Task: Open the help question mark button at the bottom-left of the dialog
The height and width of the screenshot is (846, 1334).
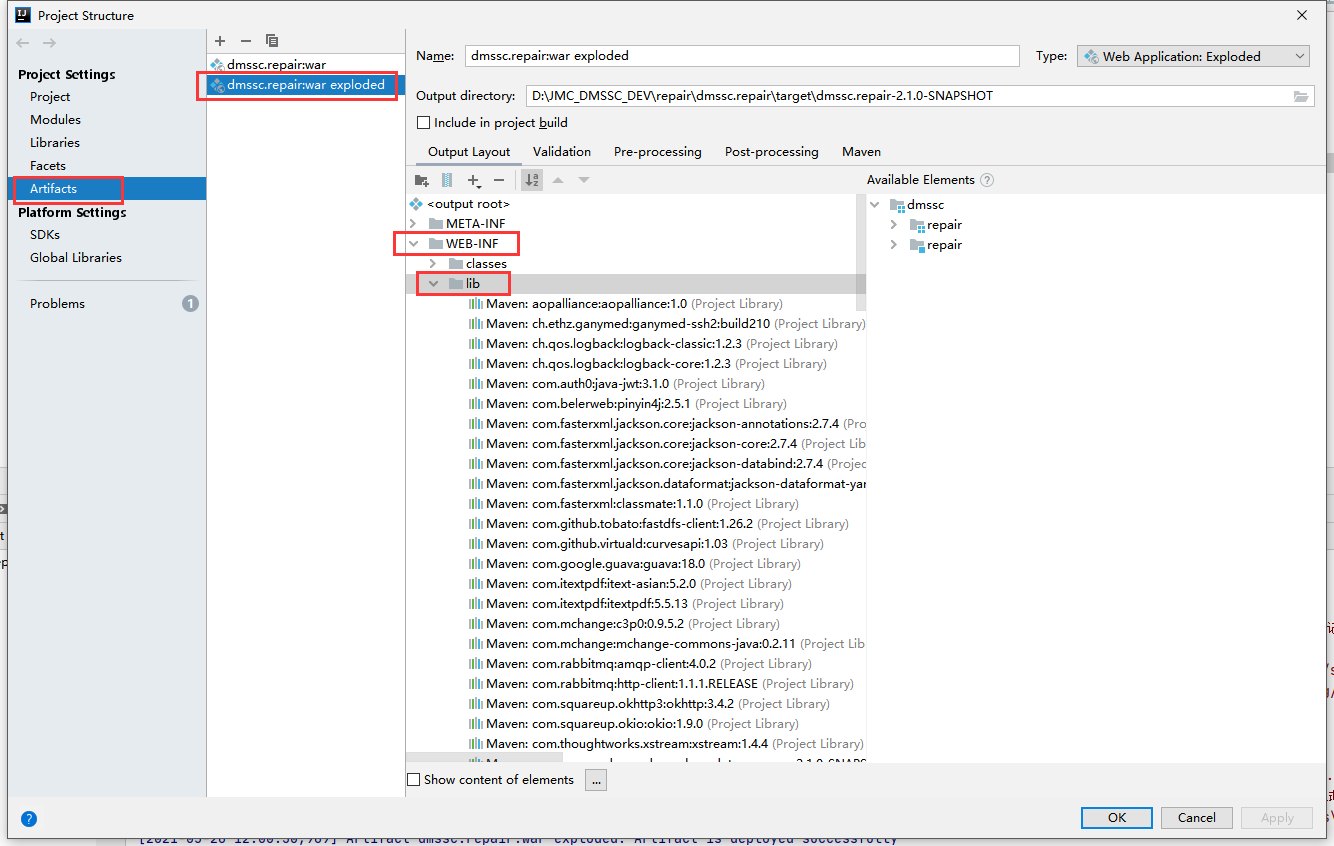Action: (x=29, y=818)
